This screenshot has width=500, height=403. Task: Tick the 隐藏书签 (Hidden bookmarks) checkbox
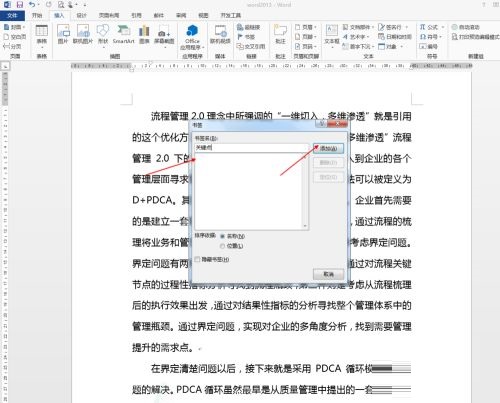click(198, 259)
